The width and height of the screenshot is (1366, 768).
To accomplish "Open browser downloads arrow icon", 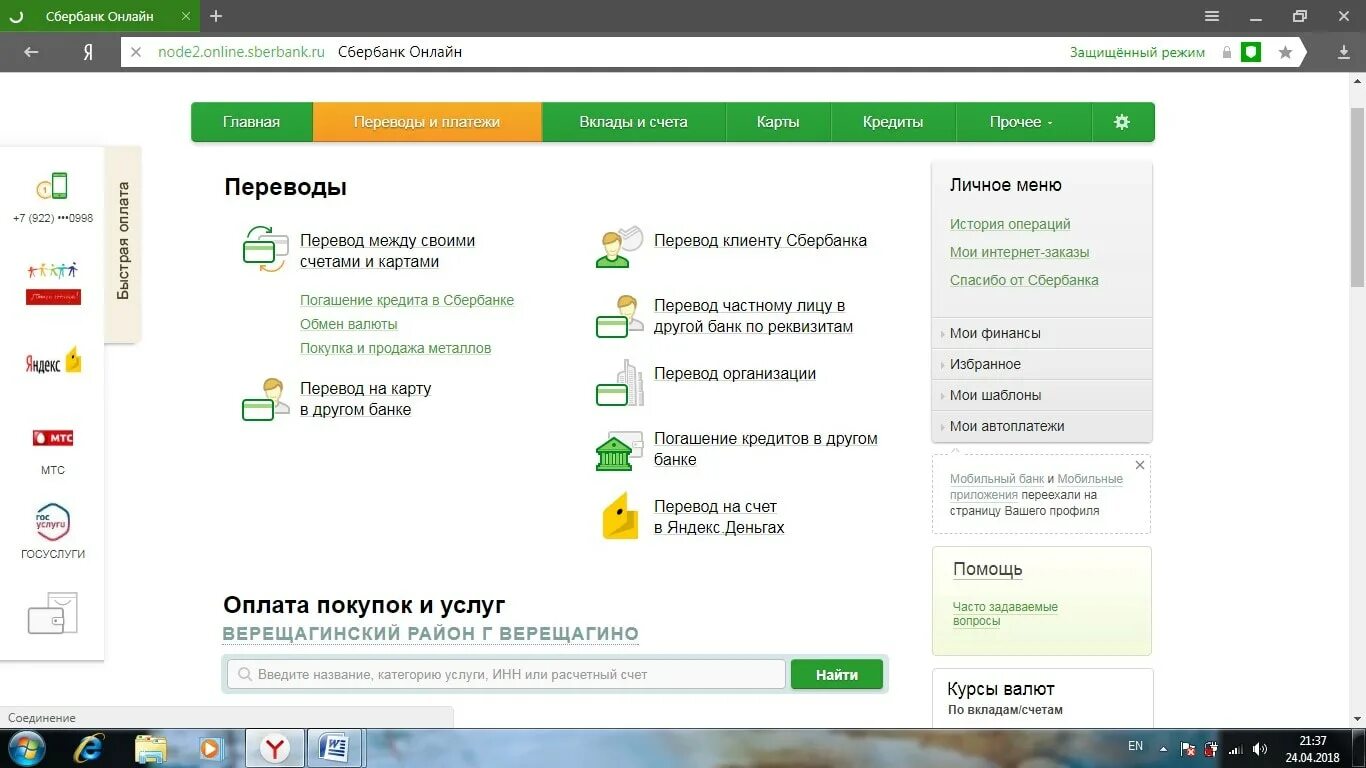I will (x=1344, y=52).
